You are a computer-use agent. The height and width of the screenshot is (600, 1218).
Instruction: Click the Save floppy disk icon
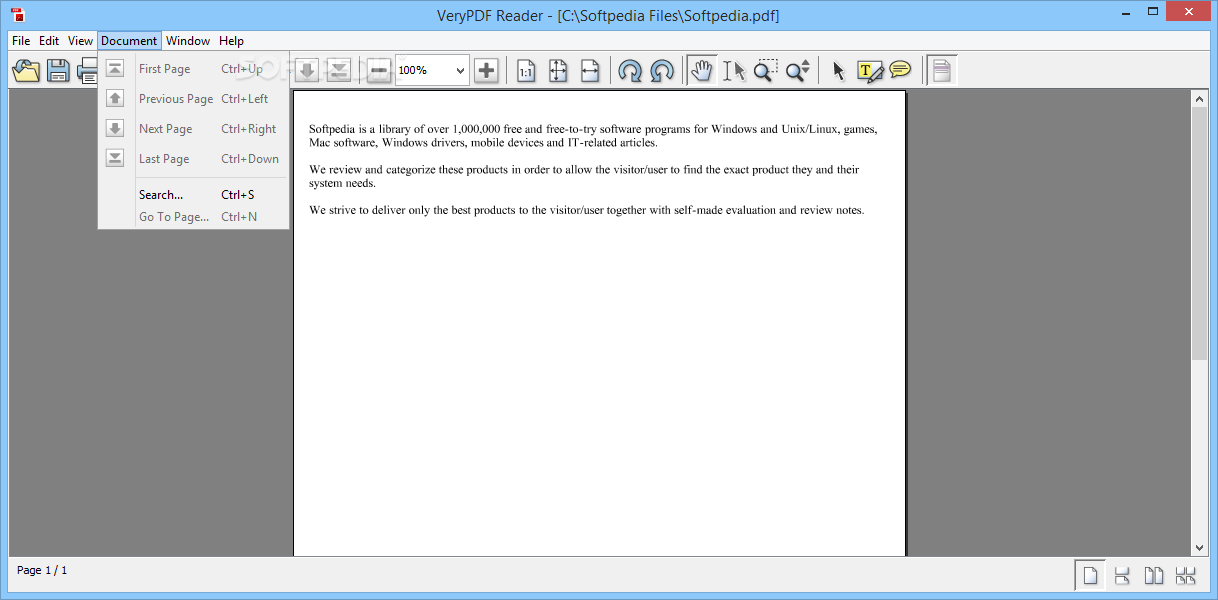[x=58, y=70]
